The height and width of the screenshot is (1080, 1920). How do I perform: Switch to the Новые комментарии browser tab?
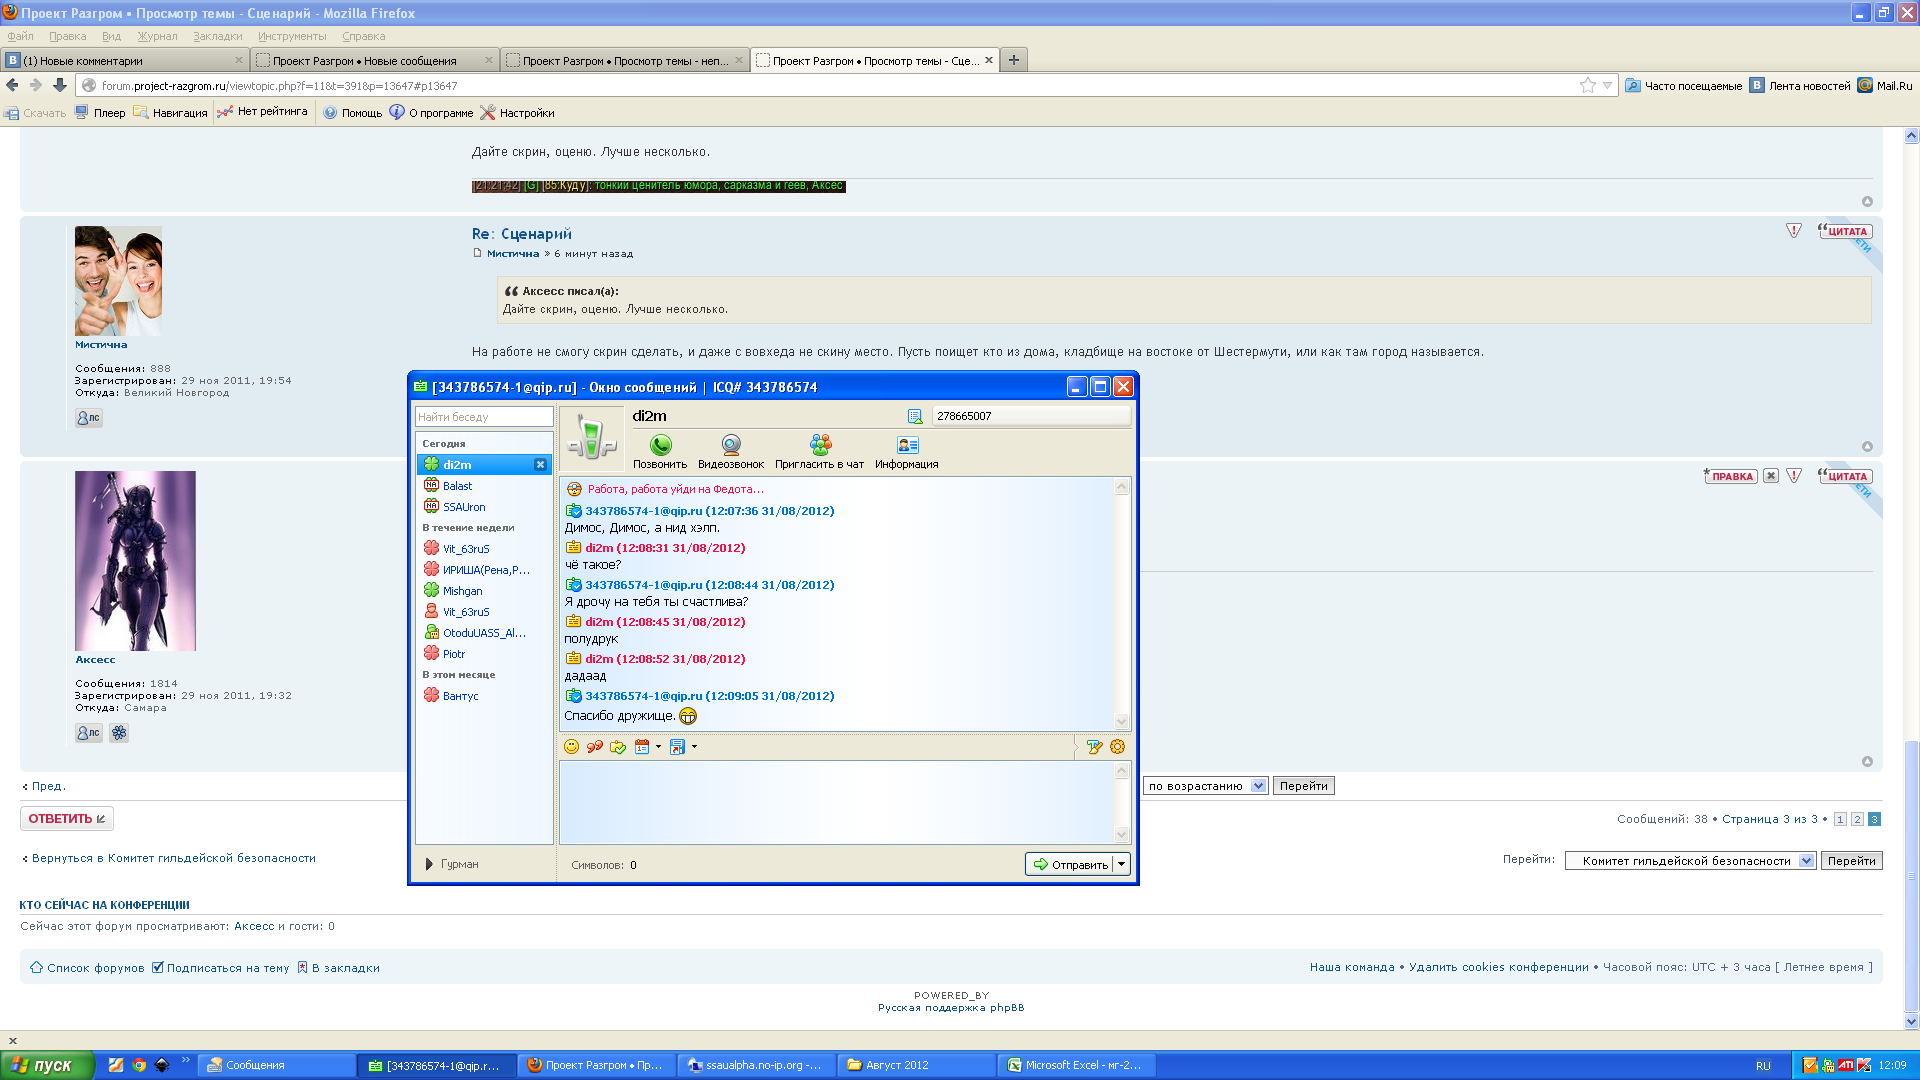pos(124,61)
